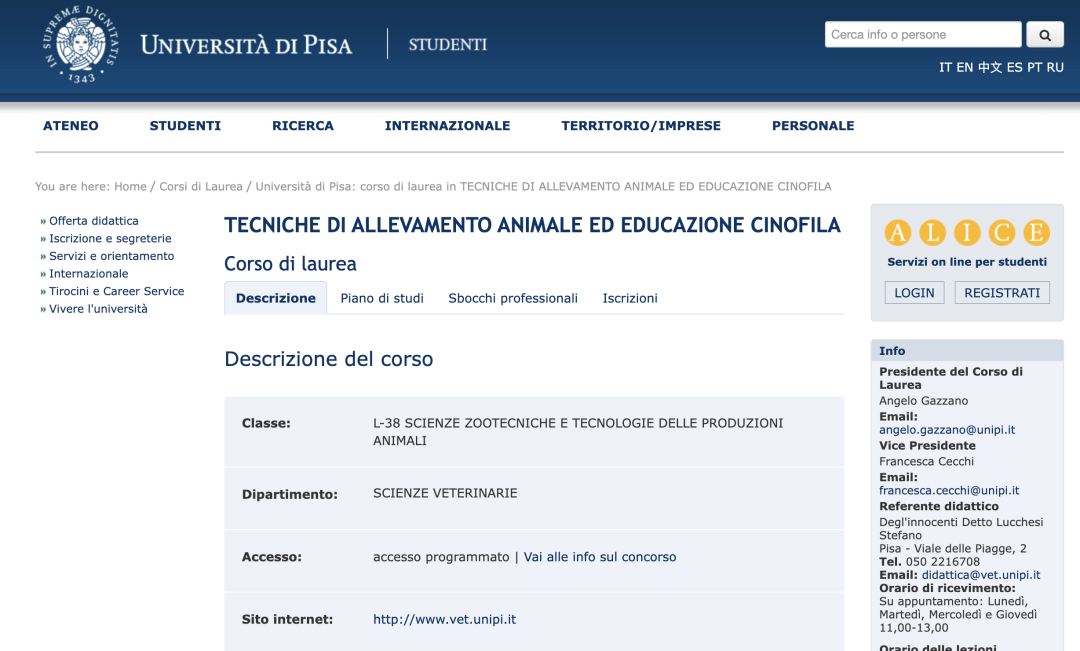Click the name Angelo Gazzano
This screenshot has width=1080, height=651.
coord(923,401)
